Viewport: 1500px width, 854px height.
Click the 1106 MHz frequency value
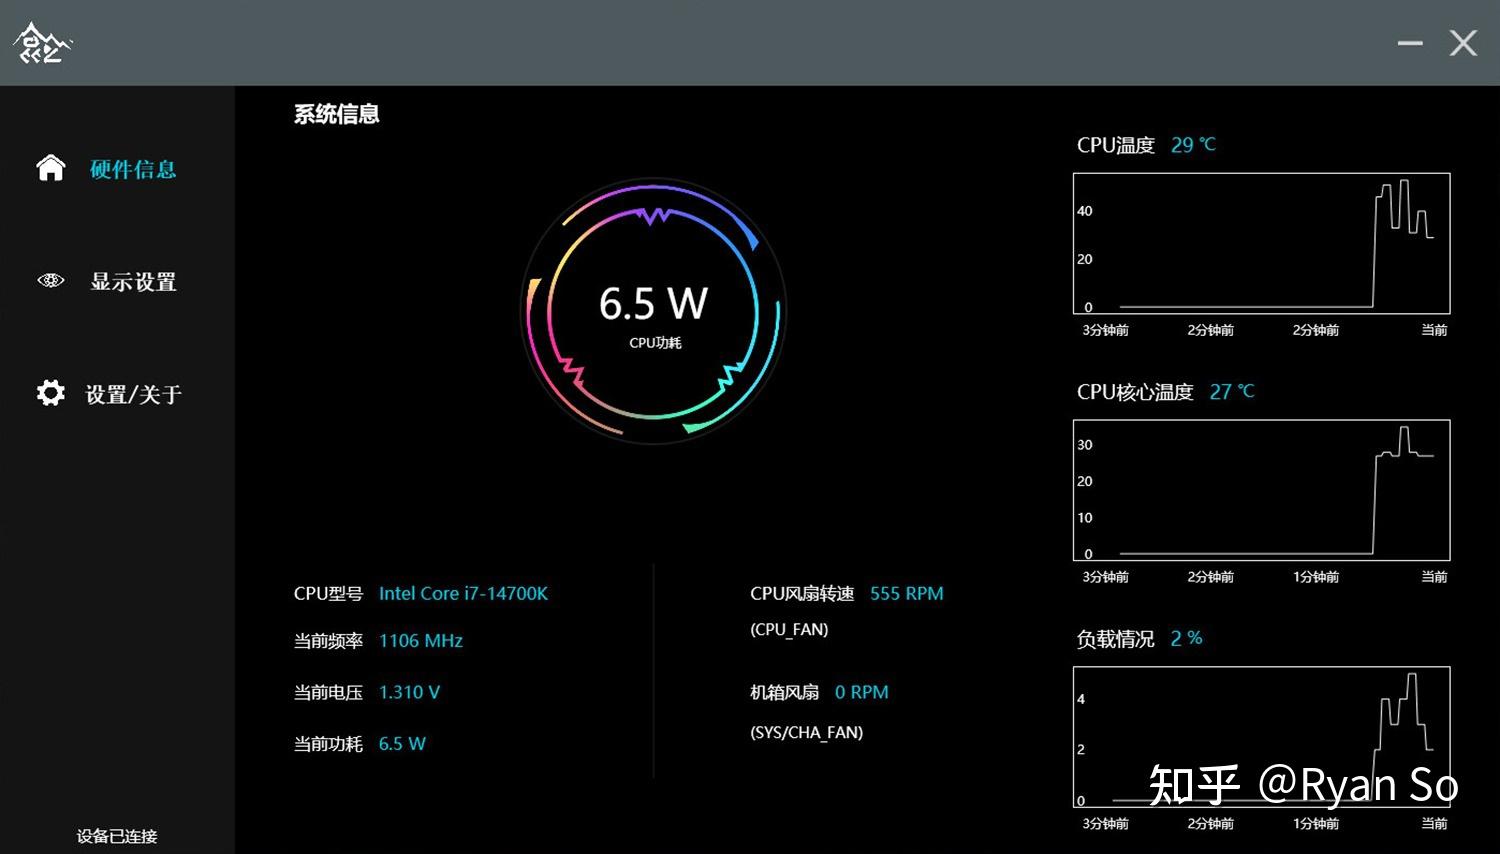click(x=421, y=641)
